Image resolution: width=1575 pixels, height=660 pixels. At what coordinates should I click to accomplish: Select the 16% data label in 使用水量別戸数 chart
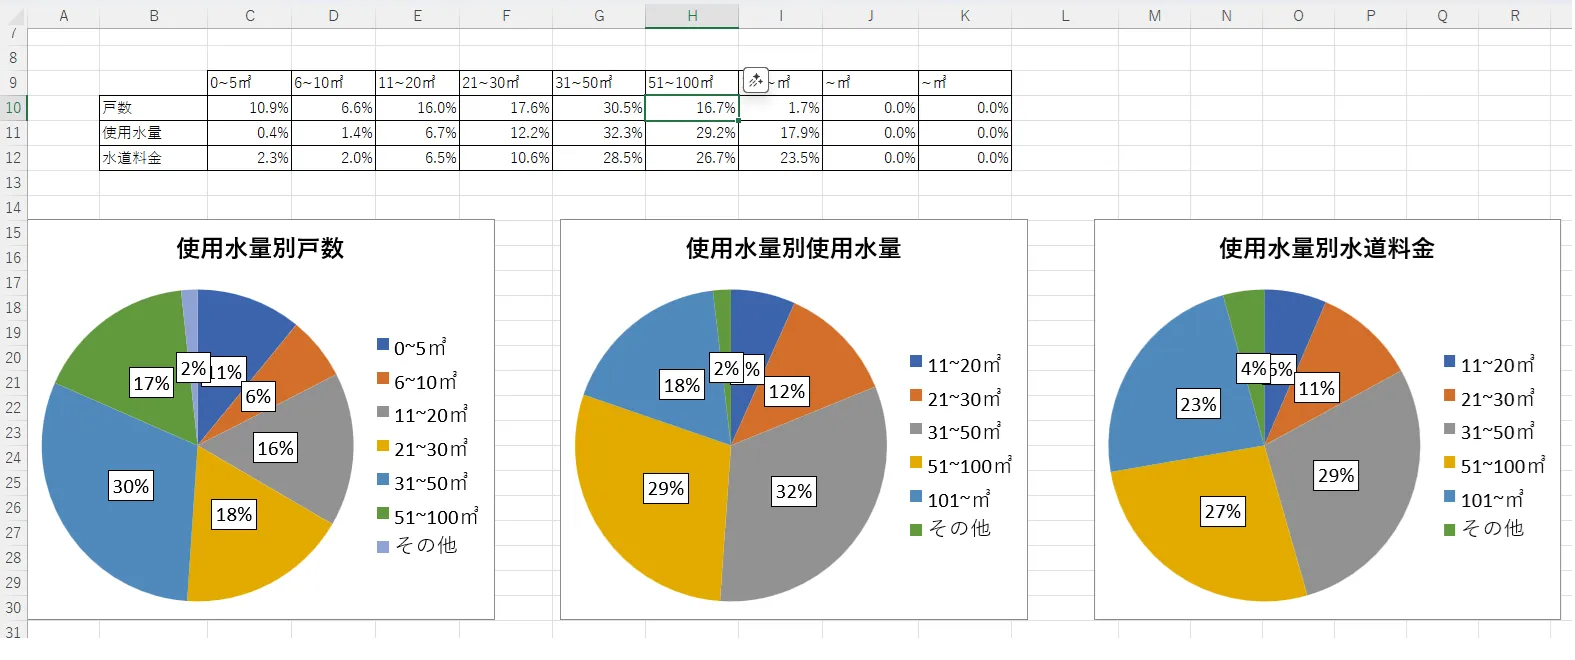pos(276,448)
